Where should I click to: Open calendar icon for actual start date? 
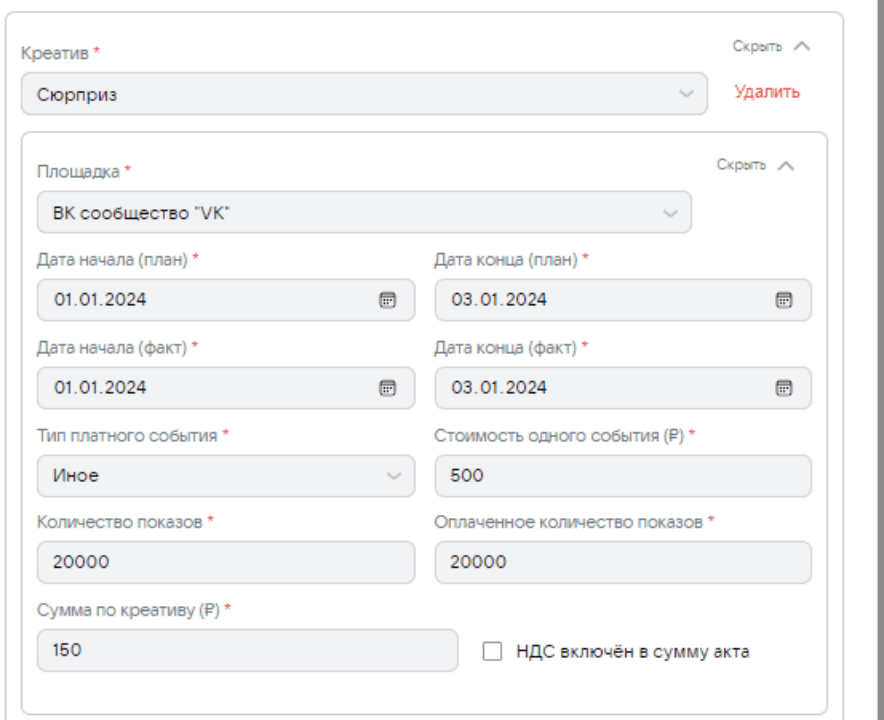tap(387, 388)
